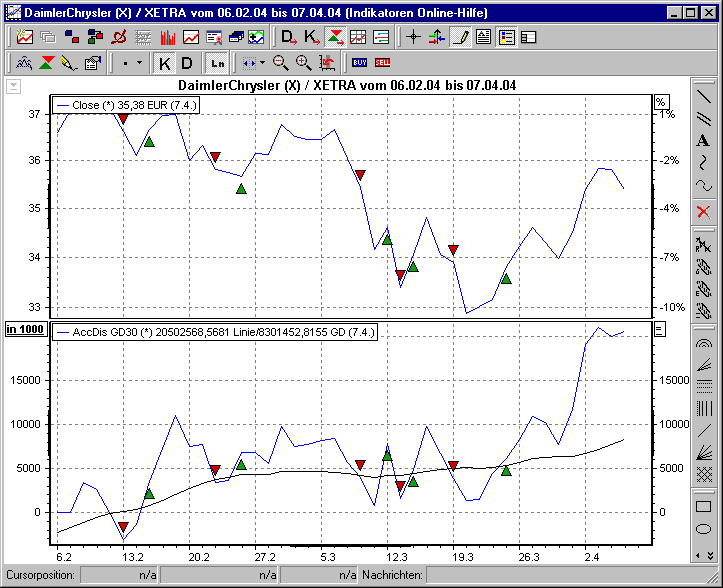Choose the parallel lines channel tool
The height and width of the screenshot is (588, 723).
point(703,118)
